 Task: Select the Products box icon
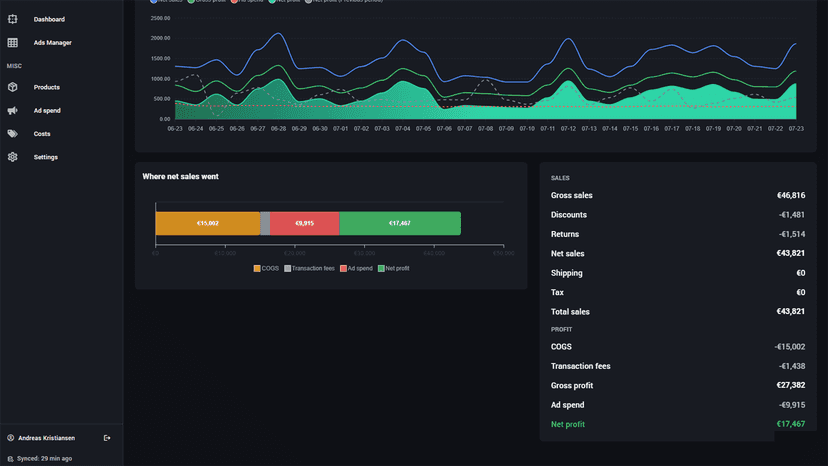13,87
